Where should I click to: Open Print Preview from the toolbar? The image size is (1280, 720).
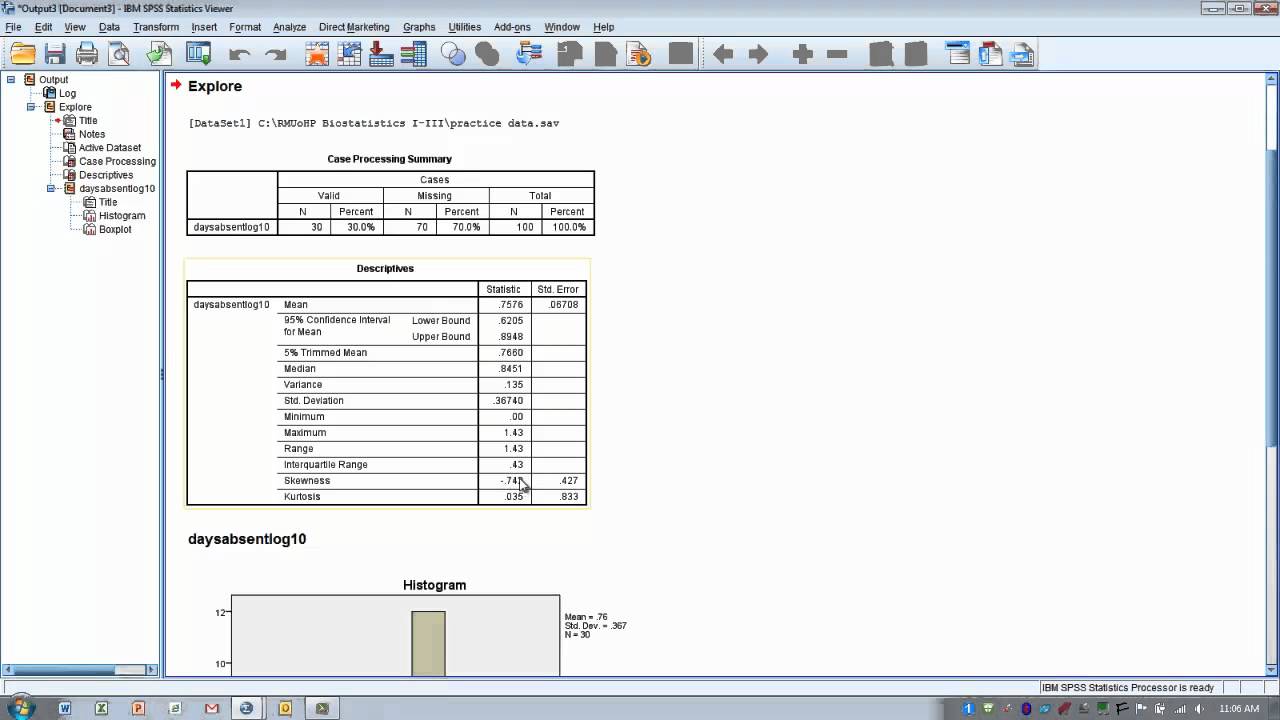[x=120, y=54]
